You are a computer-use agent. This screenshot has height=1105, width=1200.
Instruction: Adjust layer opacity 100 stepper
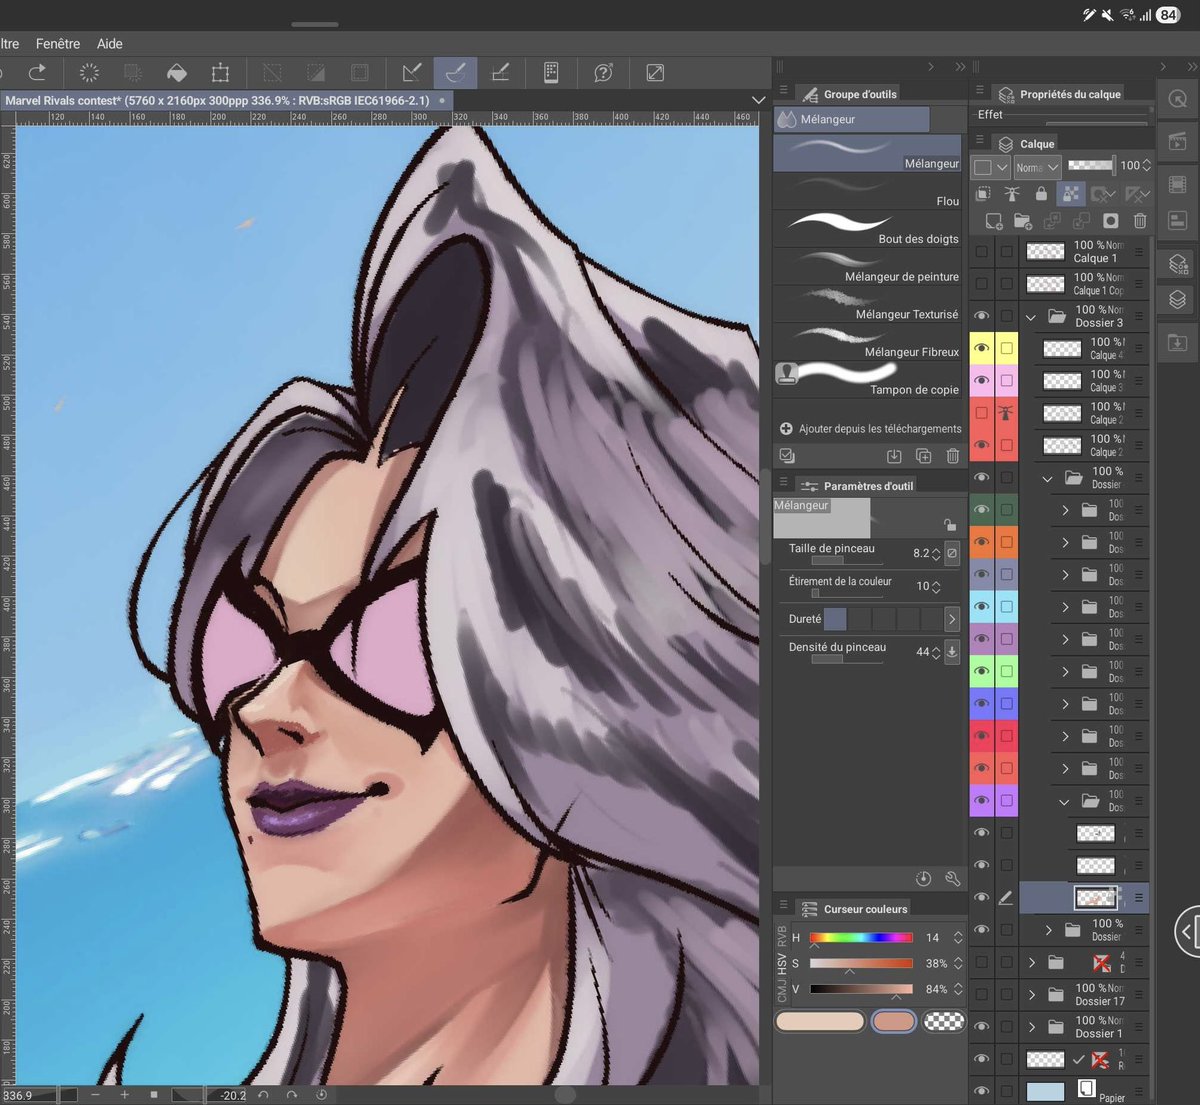pyautogui.click(x=1147, y=165)
